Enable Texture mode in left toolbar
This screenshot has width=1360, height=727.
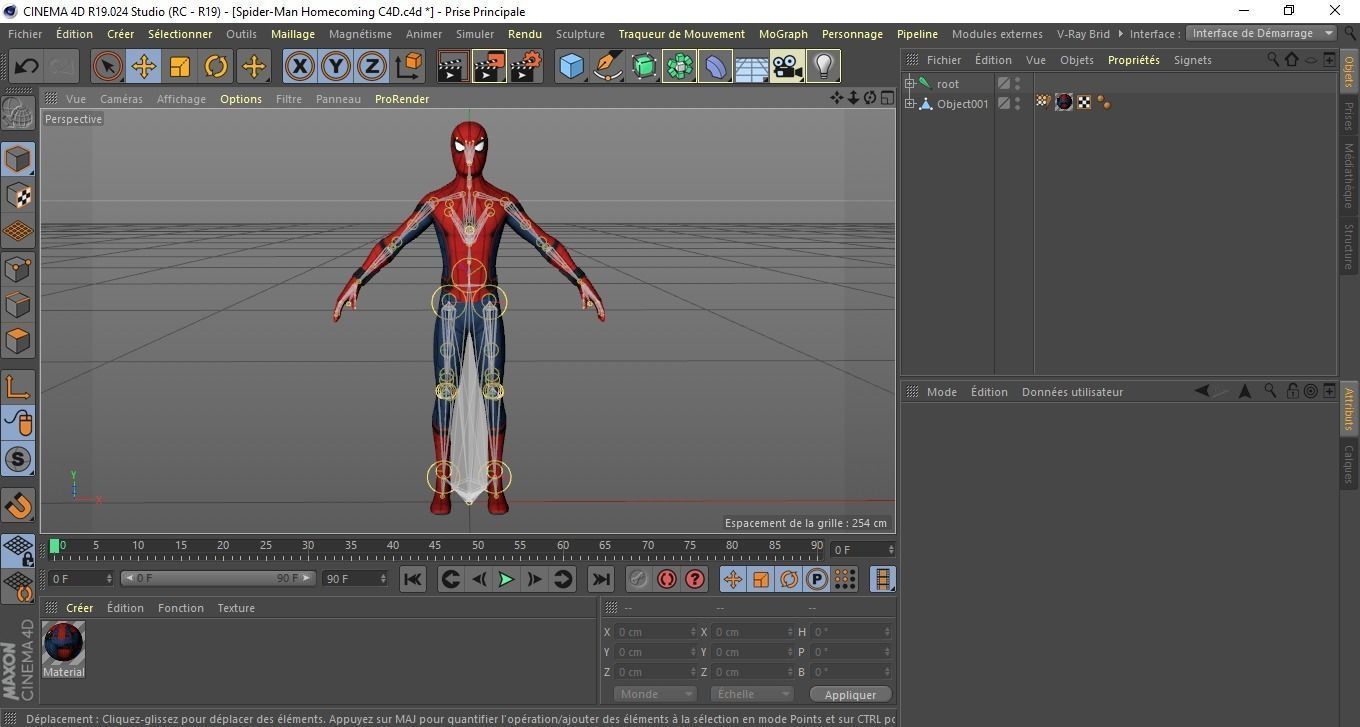18,195
